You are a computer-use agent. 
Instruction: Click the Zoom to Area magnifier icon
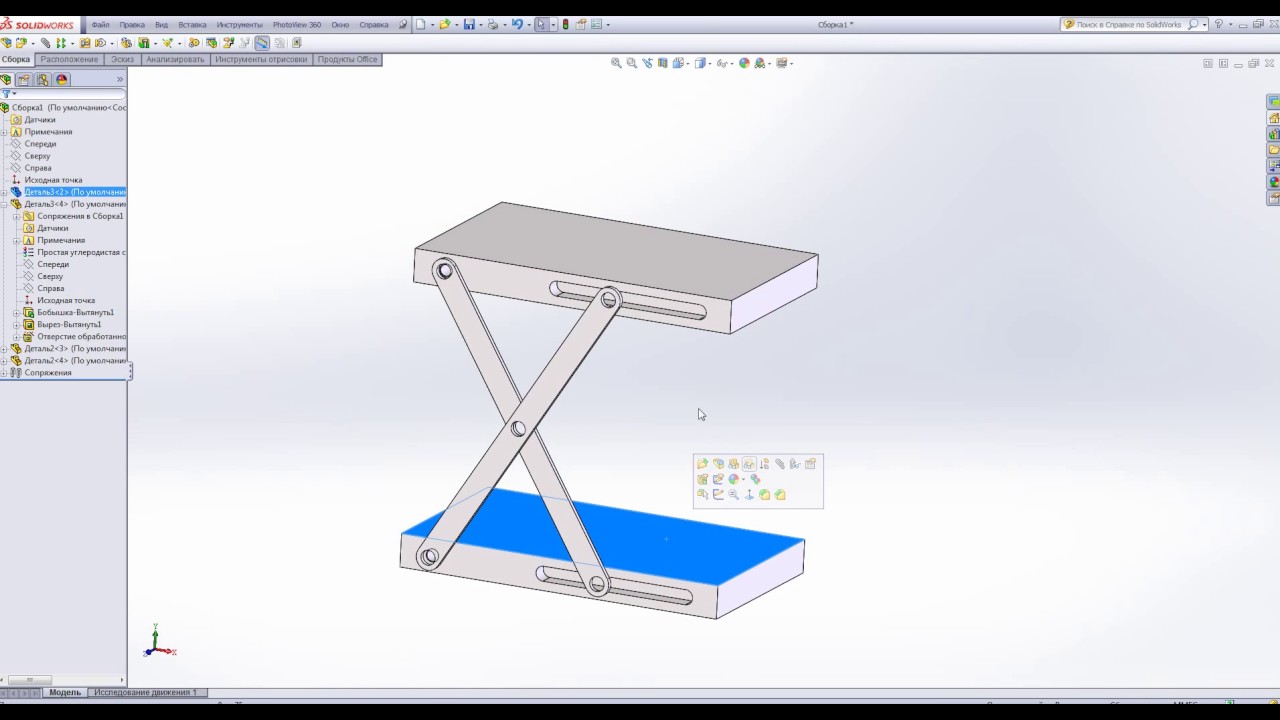631,63
